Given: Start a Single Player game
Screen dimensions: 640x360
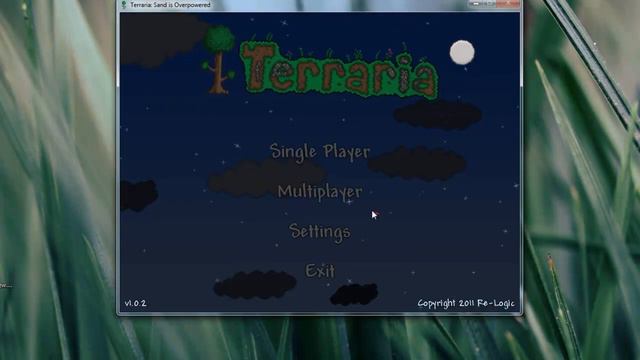Looking at the screenshot, I should tap(320, 152).
